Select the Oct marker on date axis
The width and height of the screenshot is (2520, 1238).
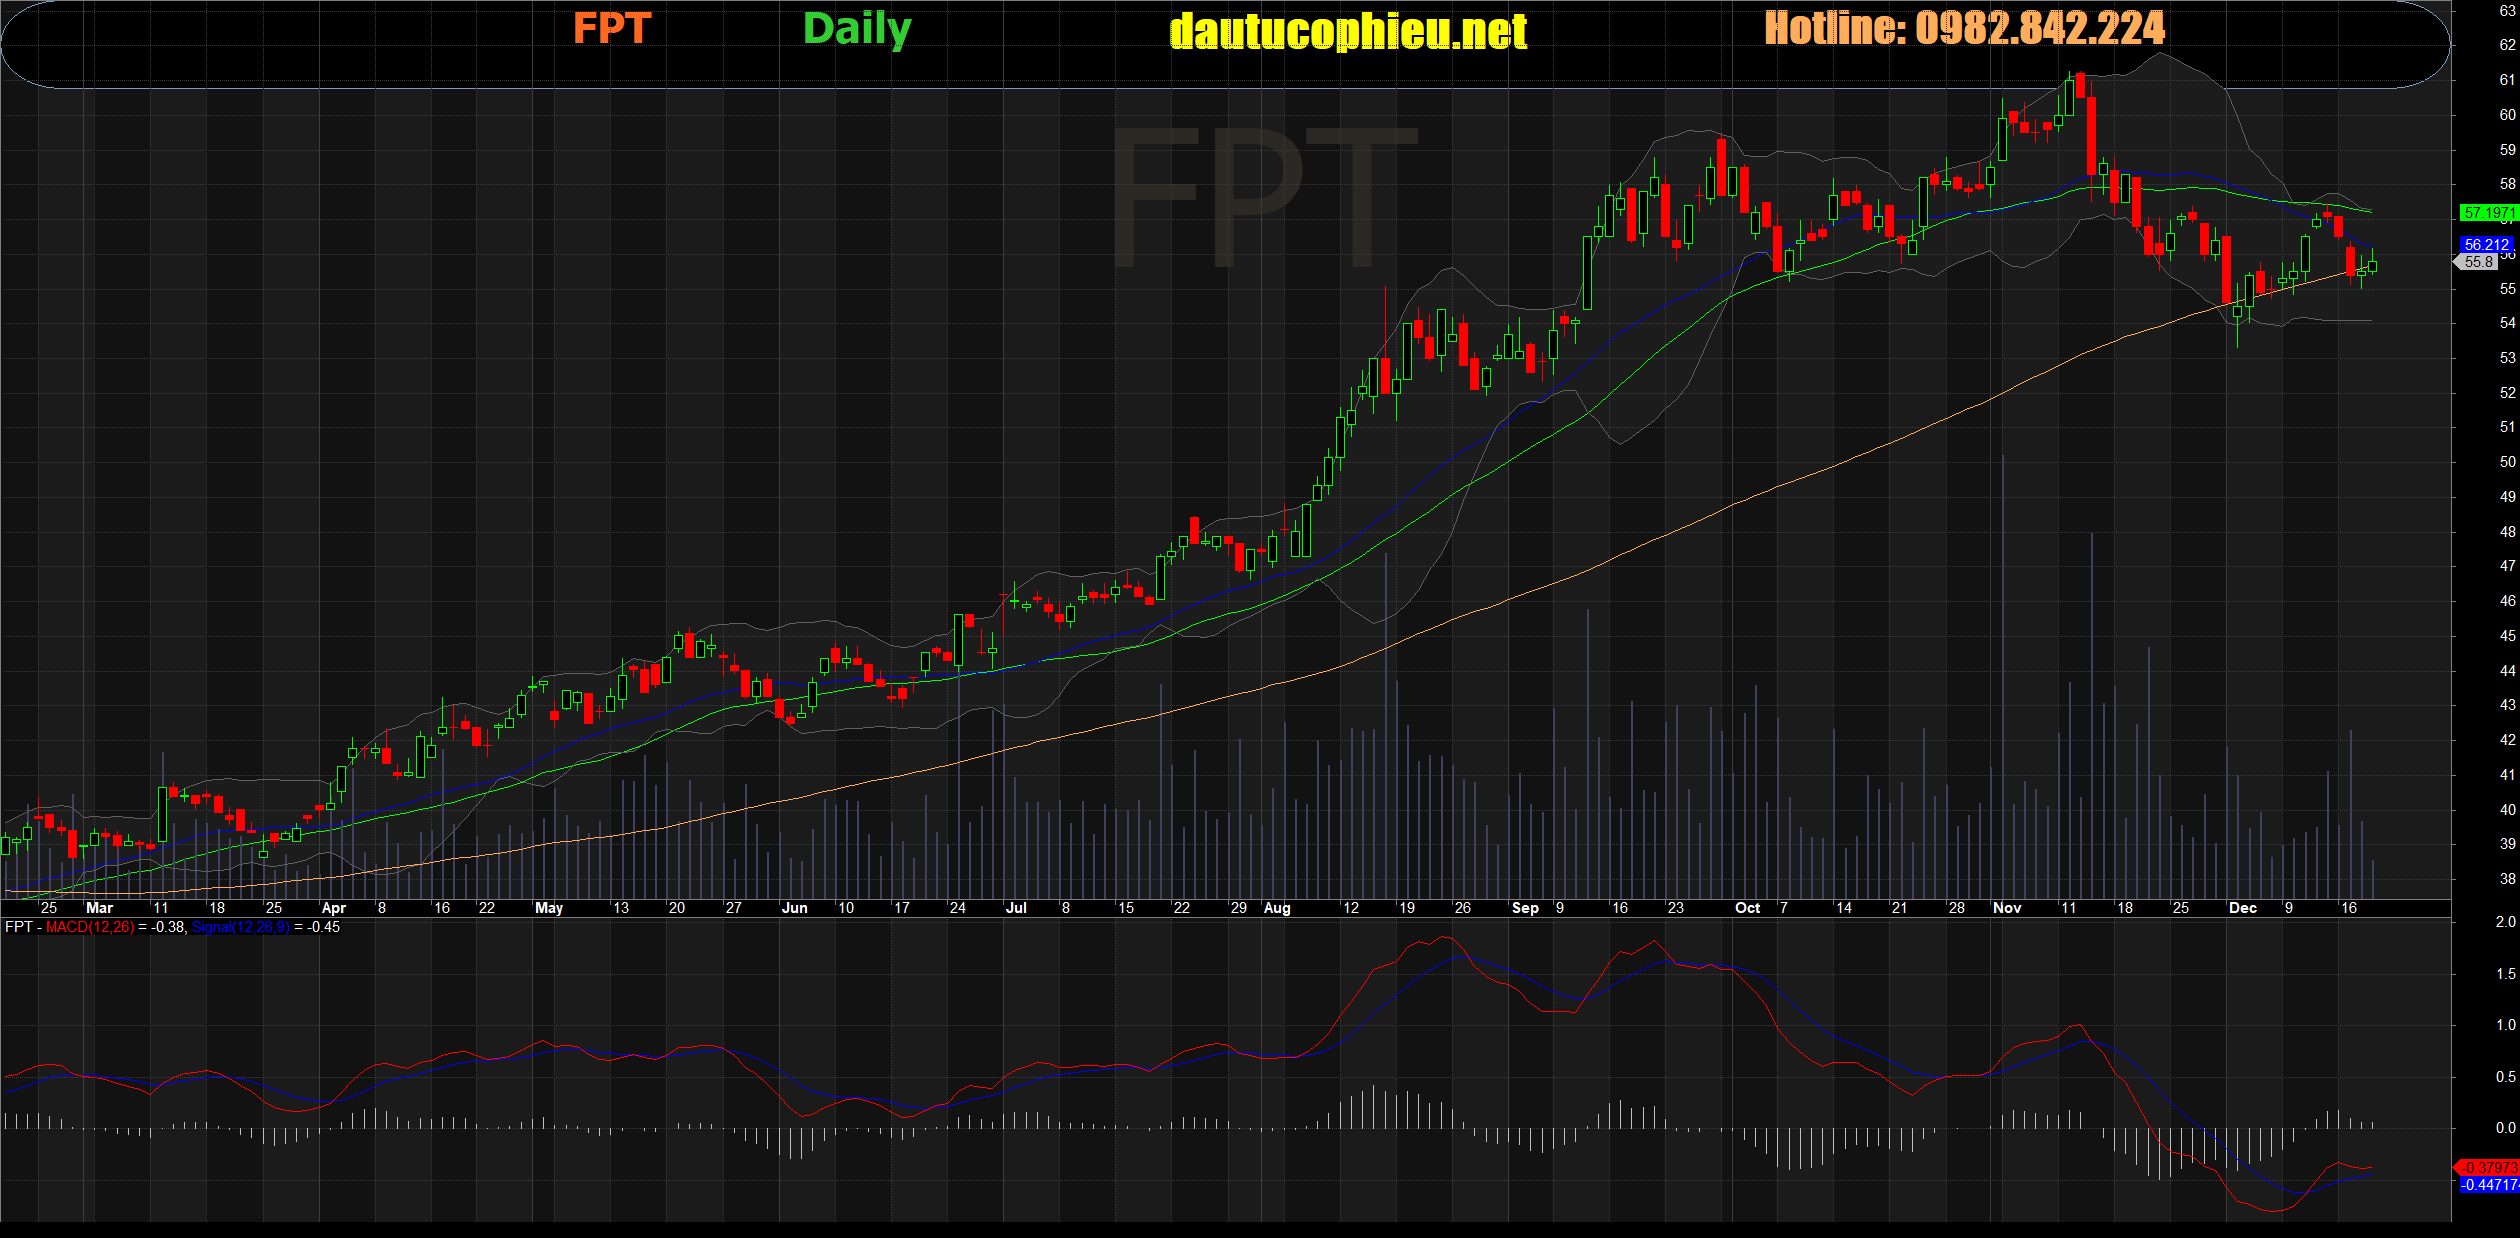click(x=1747, y=908)
